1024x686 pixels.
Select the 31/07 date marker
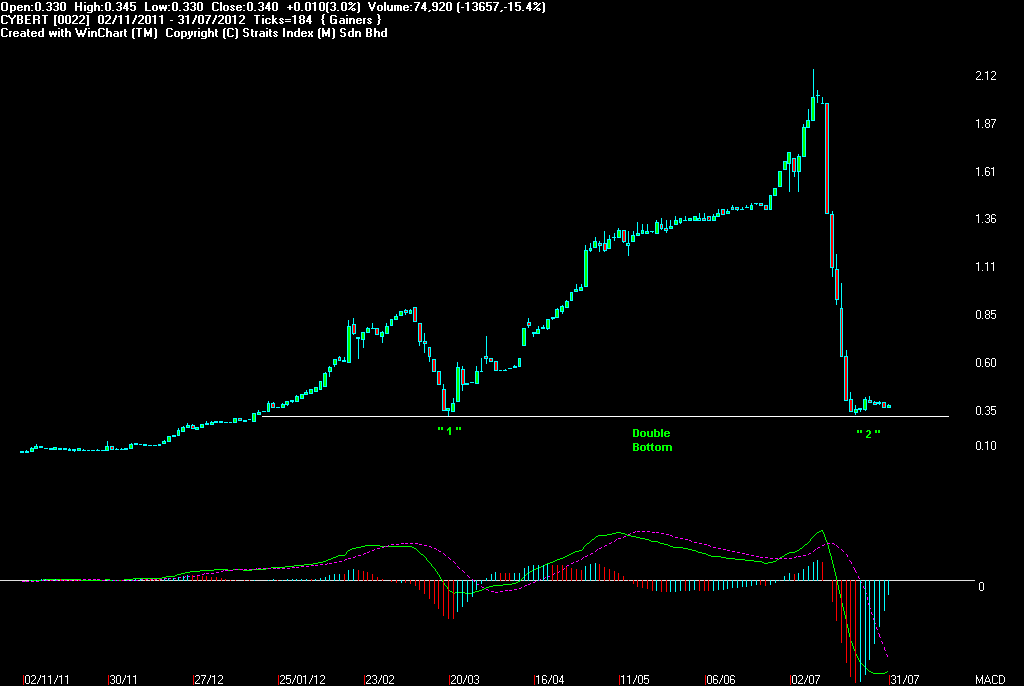[904, 679]
